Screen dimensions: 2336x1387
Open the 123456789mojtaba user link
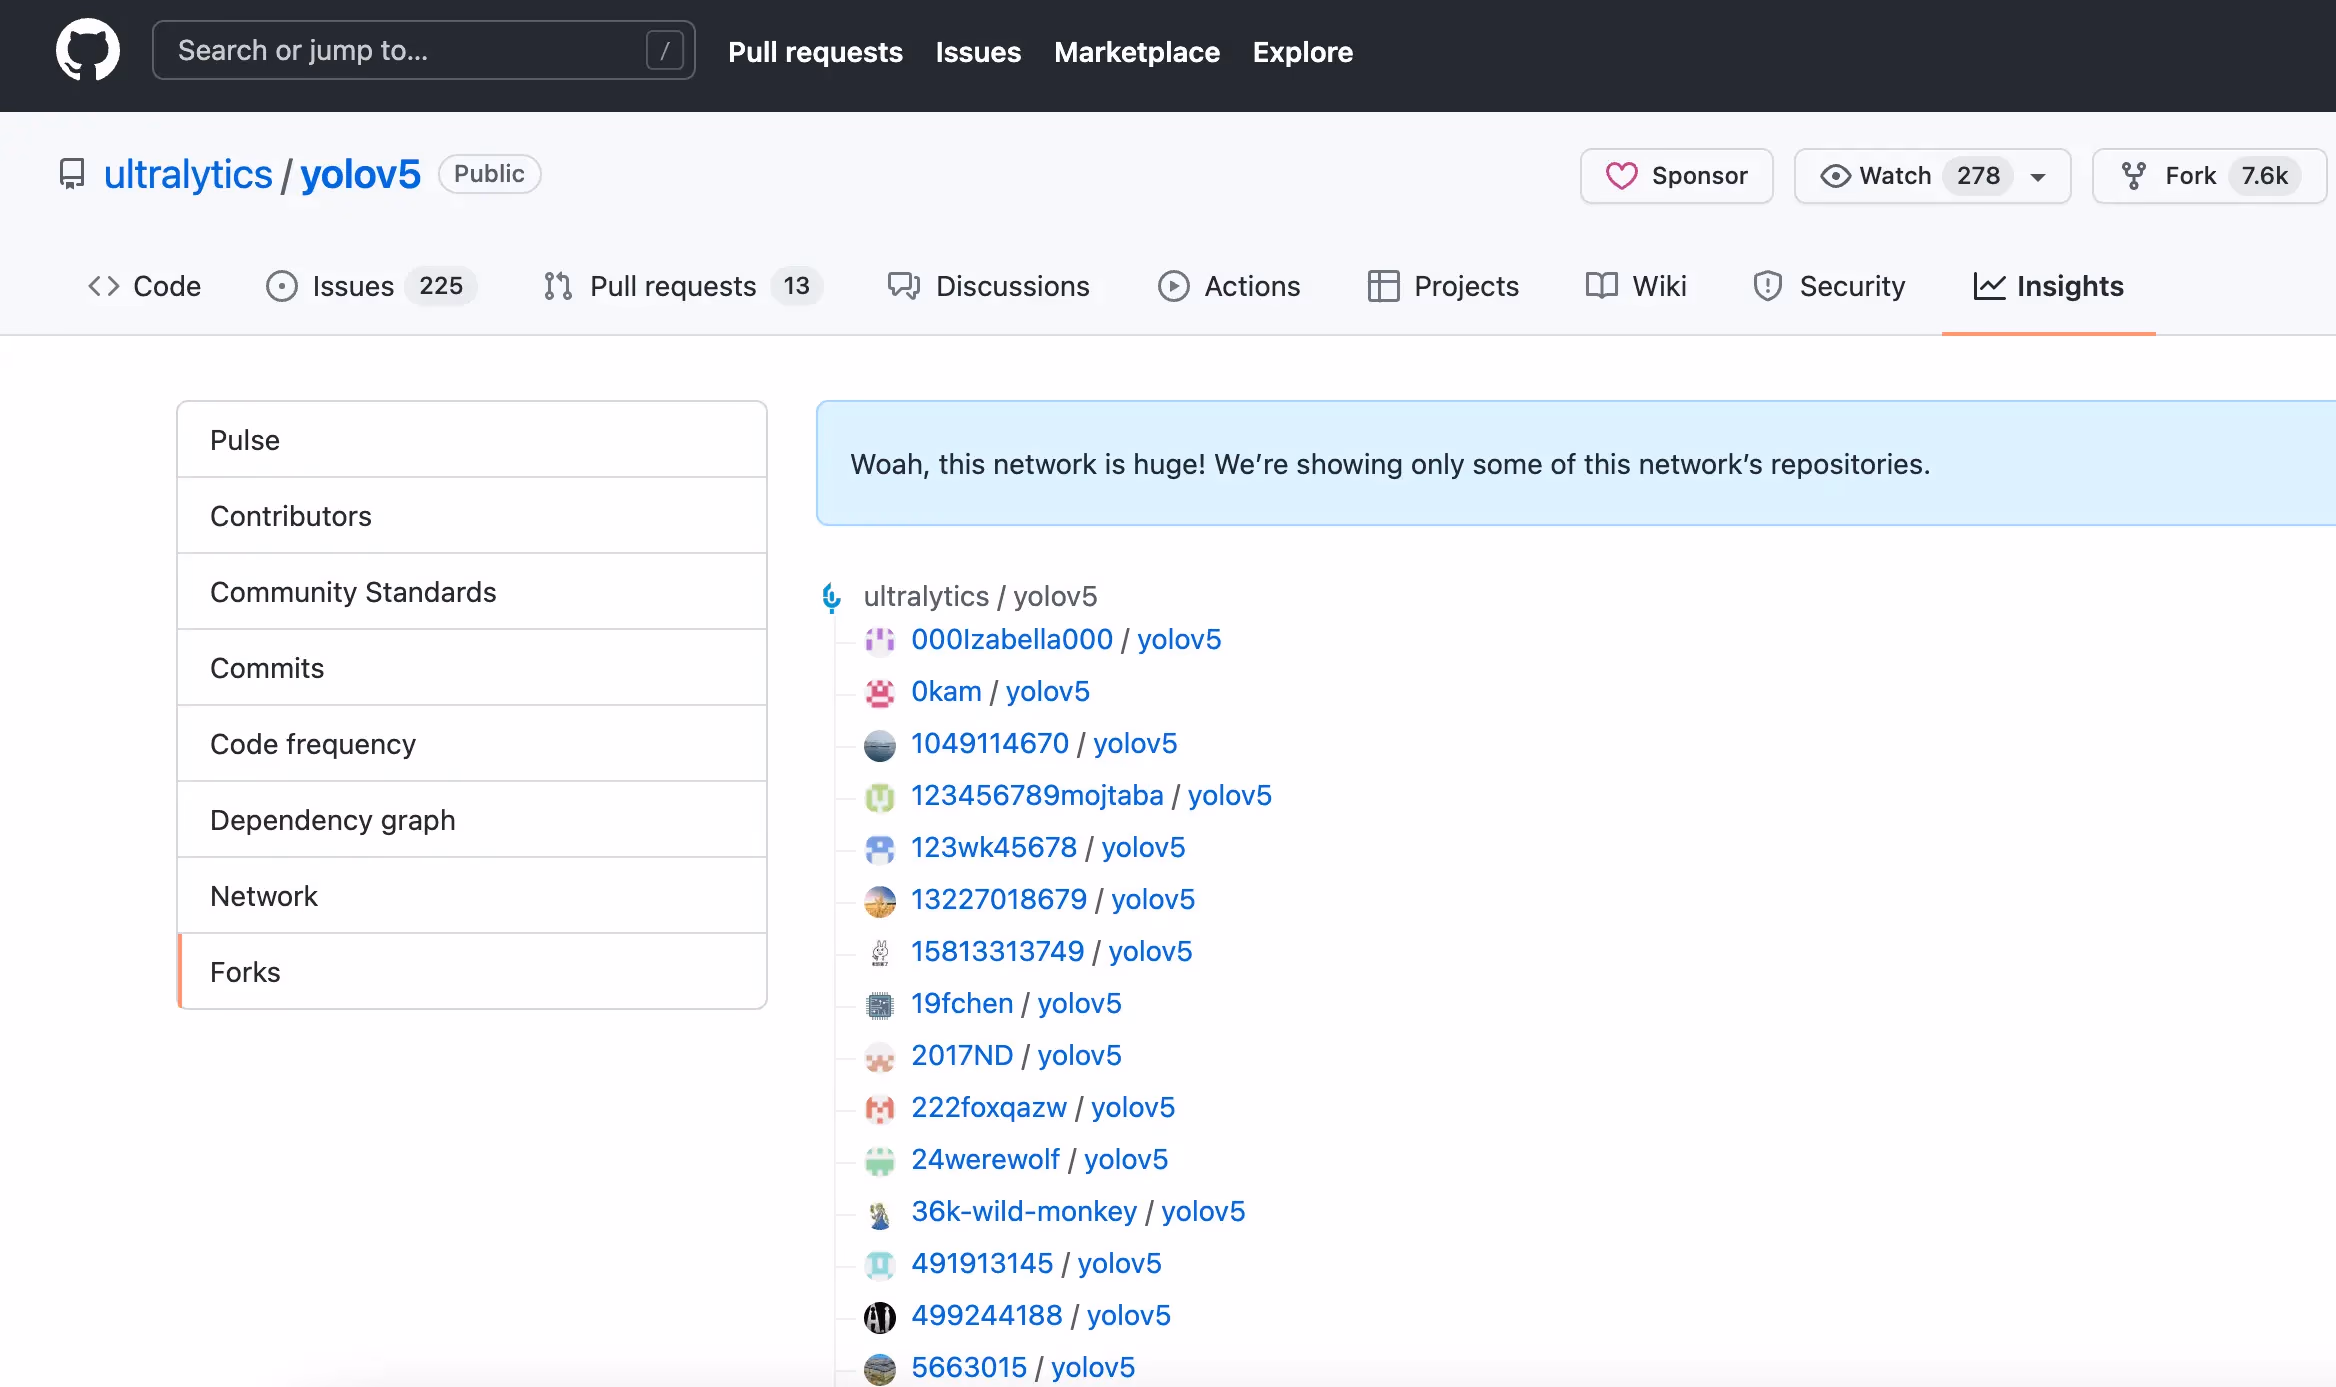1037,796
